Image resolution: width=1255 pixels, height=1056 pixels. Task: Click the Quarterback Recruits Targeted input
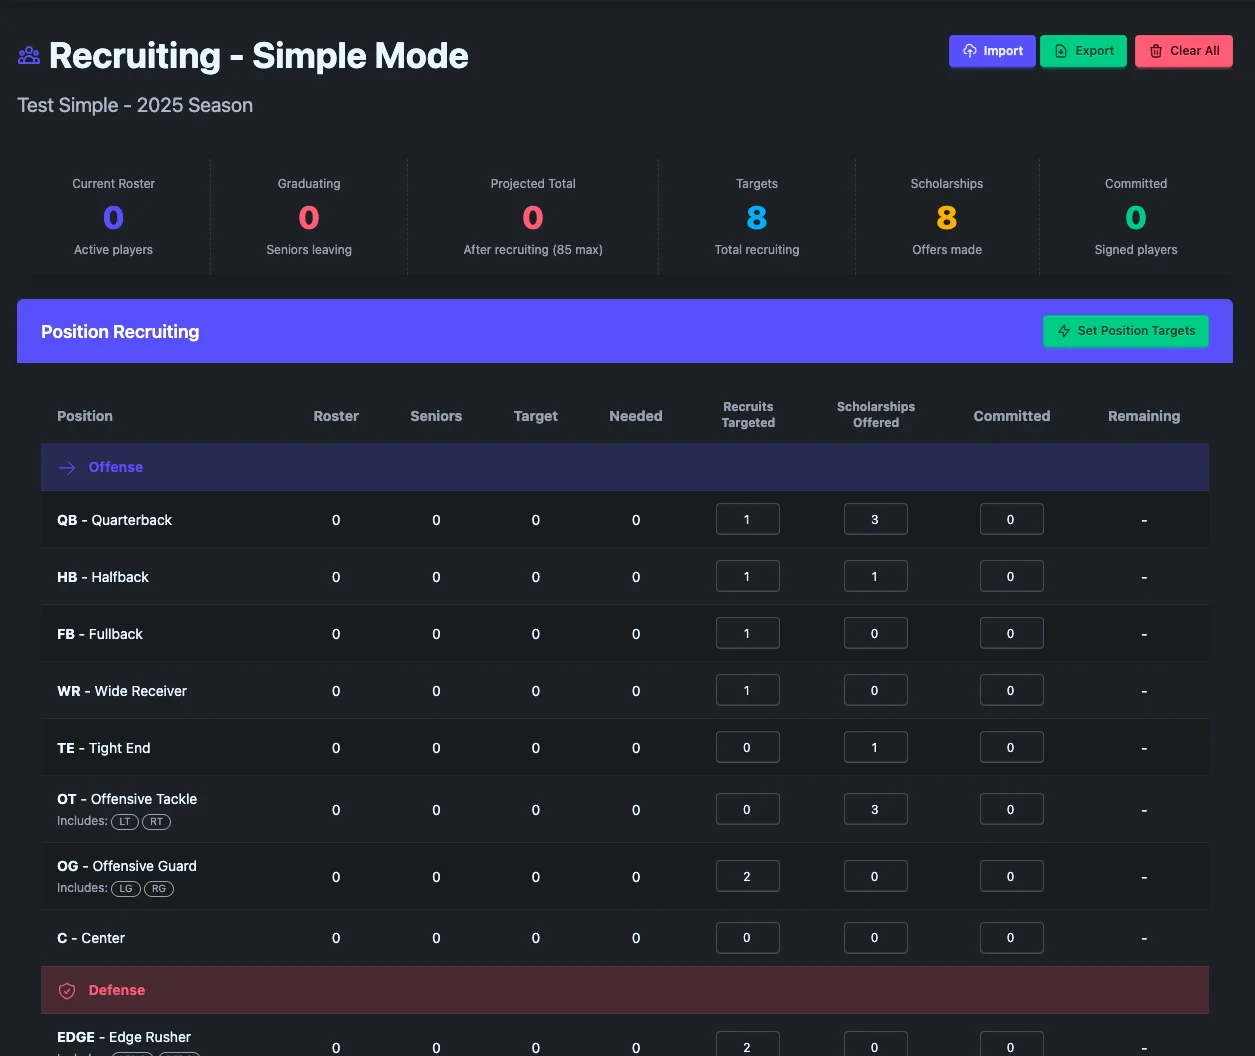747,518
